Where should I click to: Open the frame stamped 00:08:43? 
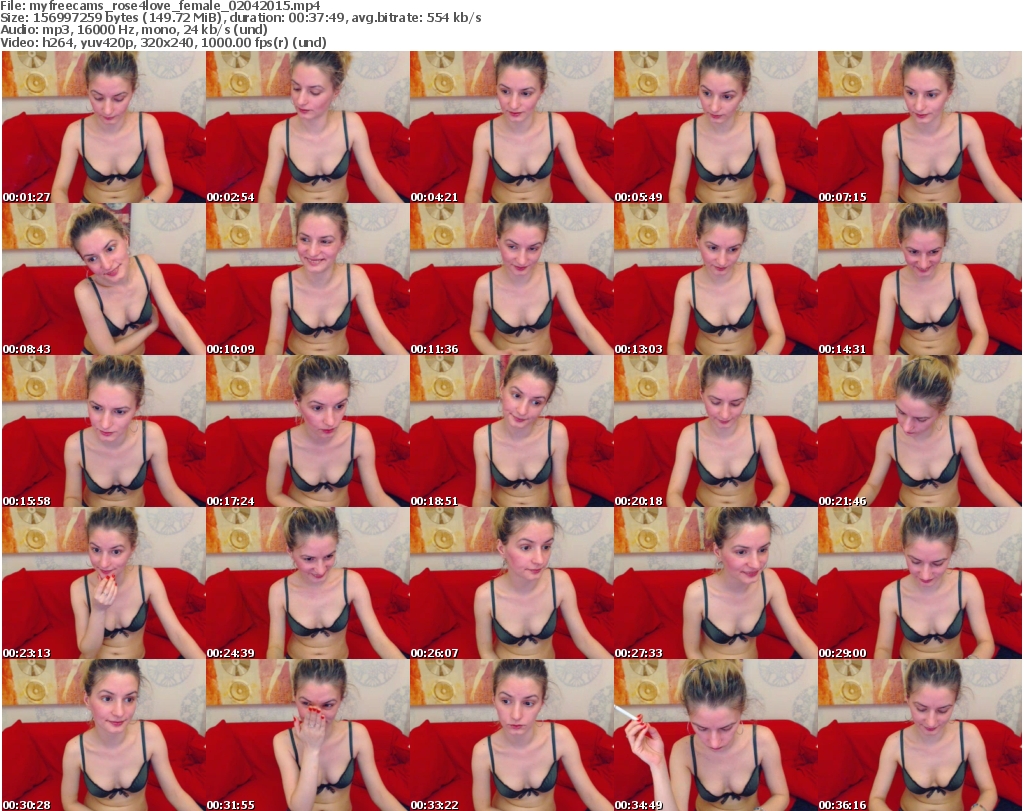pyautogui.click(x=103, y=279)
